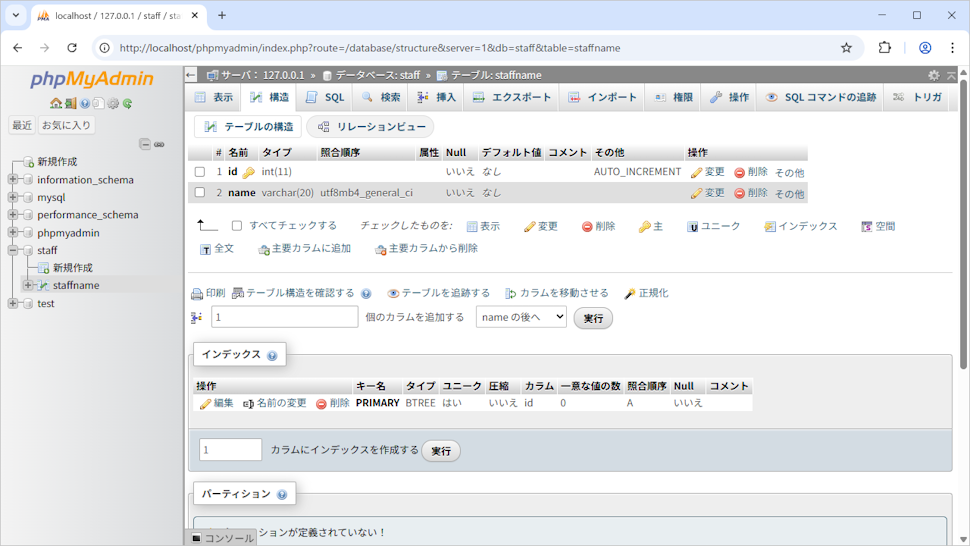The width and height of the screenshot is (970, 546).
Task: Toggle the すべてチェックする checkbox
Action: (x=237, y=226)
